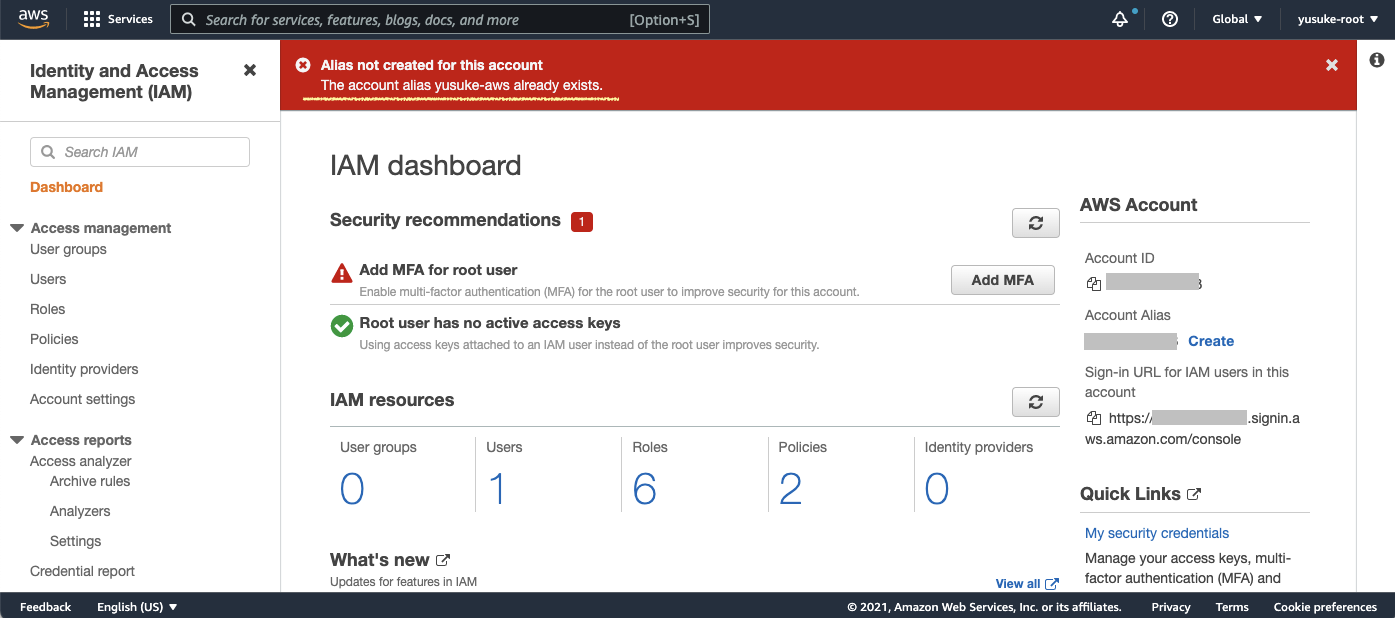
Task: Click "Root user has no active access keys"
Action: 490,323
